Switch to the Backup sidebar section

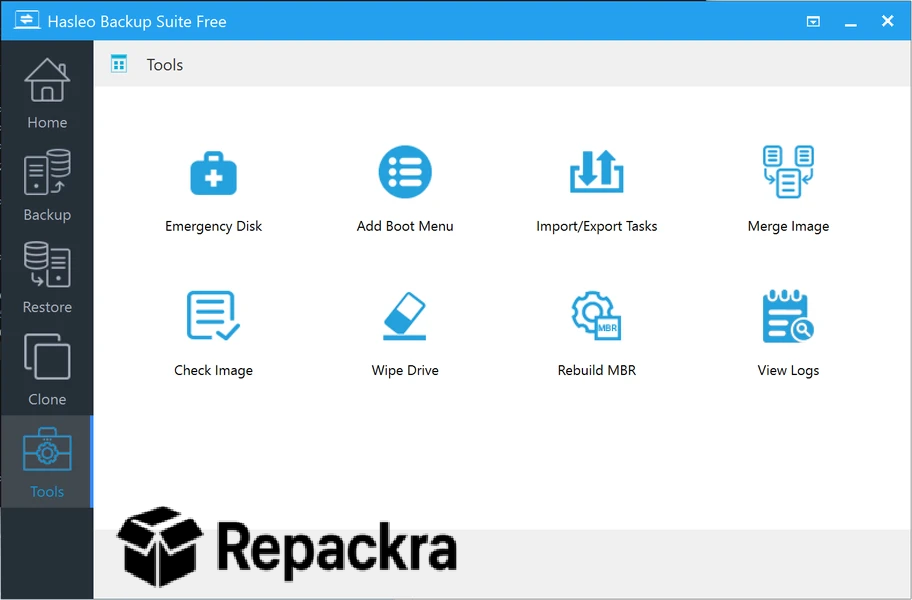click(47, 185)
